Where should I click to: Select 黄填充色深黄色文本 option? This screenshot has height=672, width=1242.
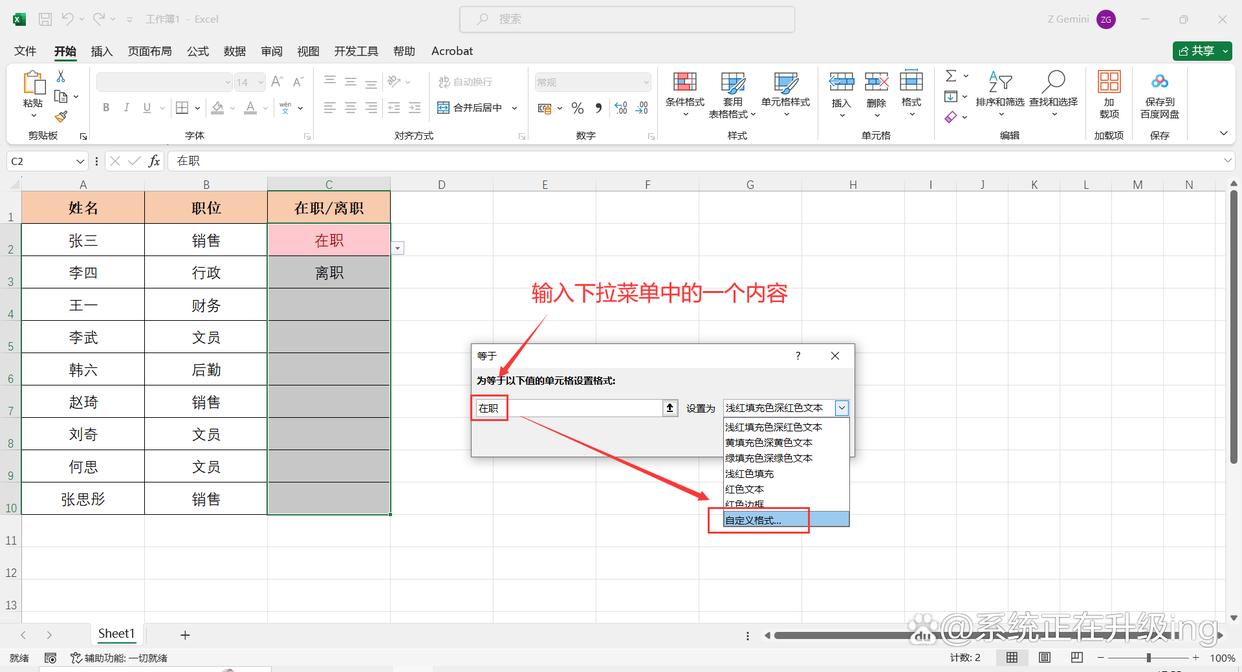point(786,442)
